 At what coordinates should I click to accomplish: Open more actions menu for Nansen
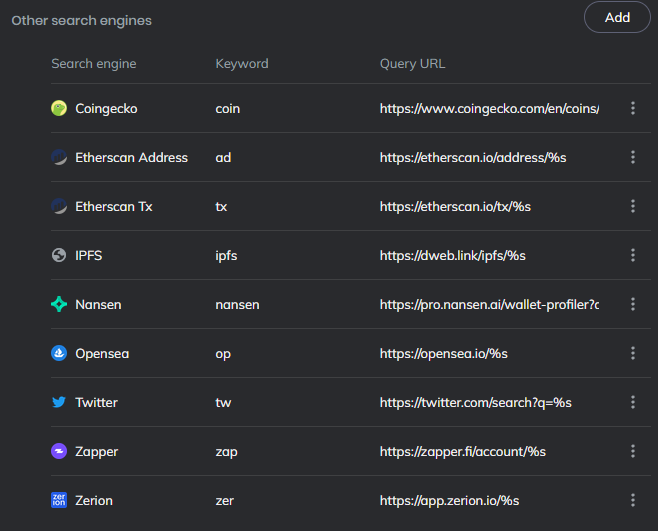click(x=633, y=304)
